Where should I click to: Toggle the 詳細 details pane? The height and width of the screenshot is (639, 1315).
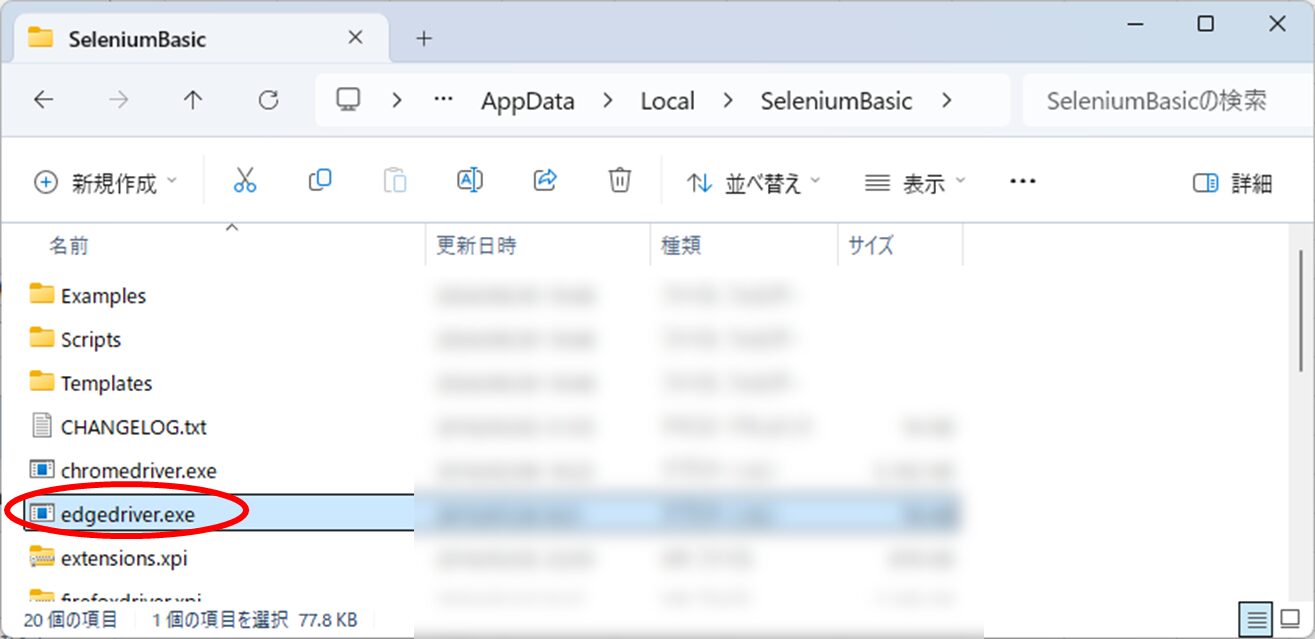click(1232, 183)
